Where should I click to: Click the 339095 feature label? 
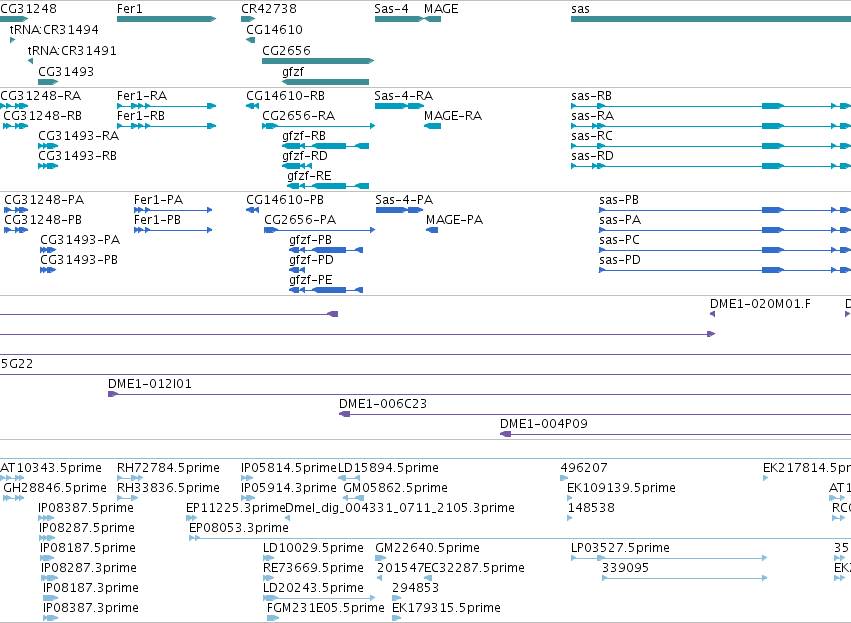pyautogui.click(x=625, y=568)
